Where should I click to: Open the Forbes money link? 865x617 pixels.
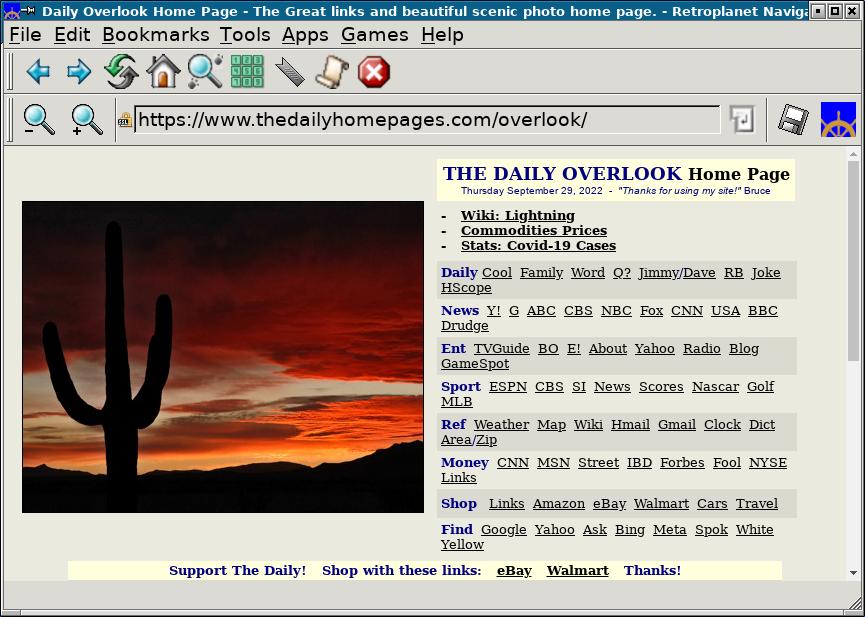pos(682,463)
